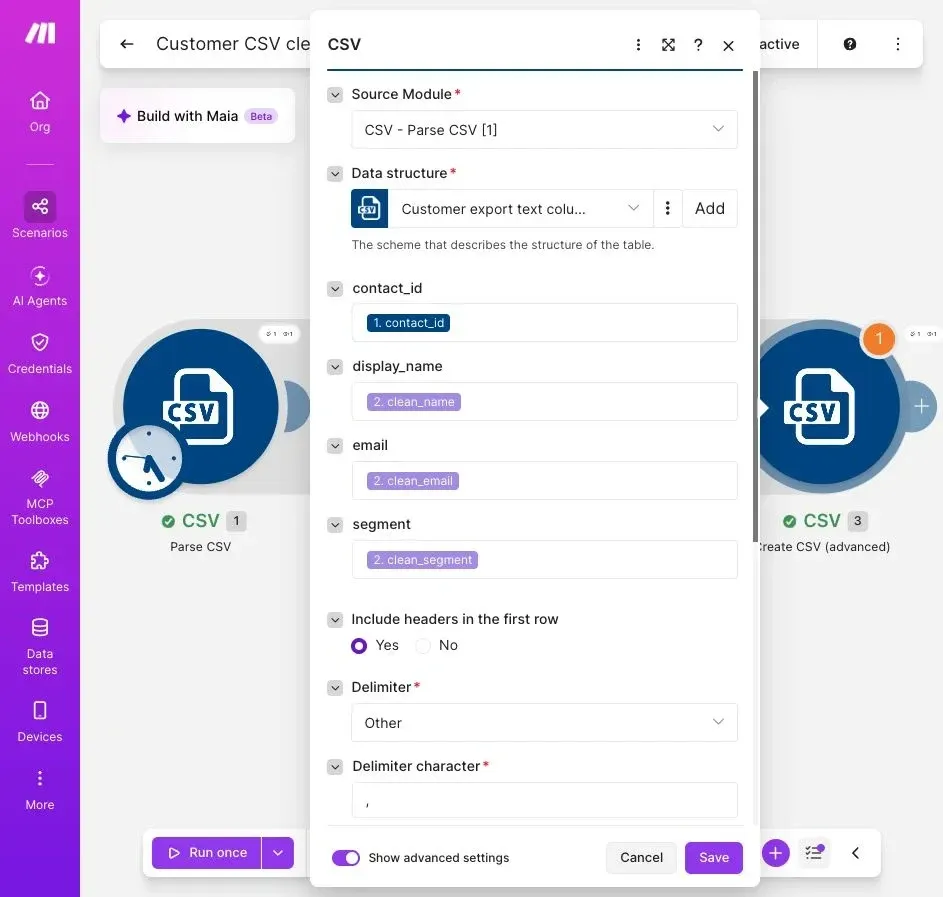Open the scenario kebab menu in top bar

(x=897, y=44)
